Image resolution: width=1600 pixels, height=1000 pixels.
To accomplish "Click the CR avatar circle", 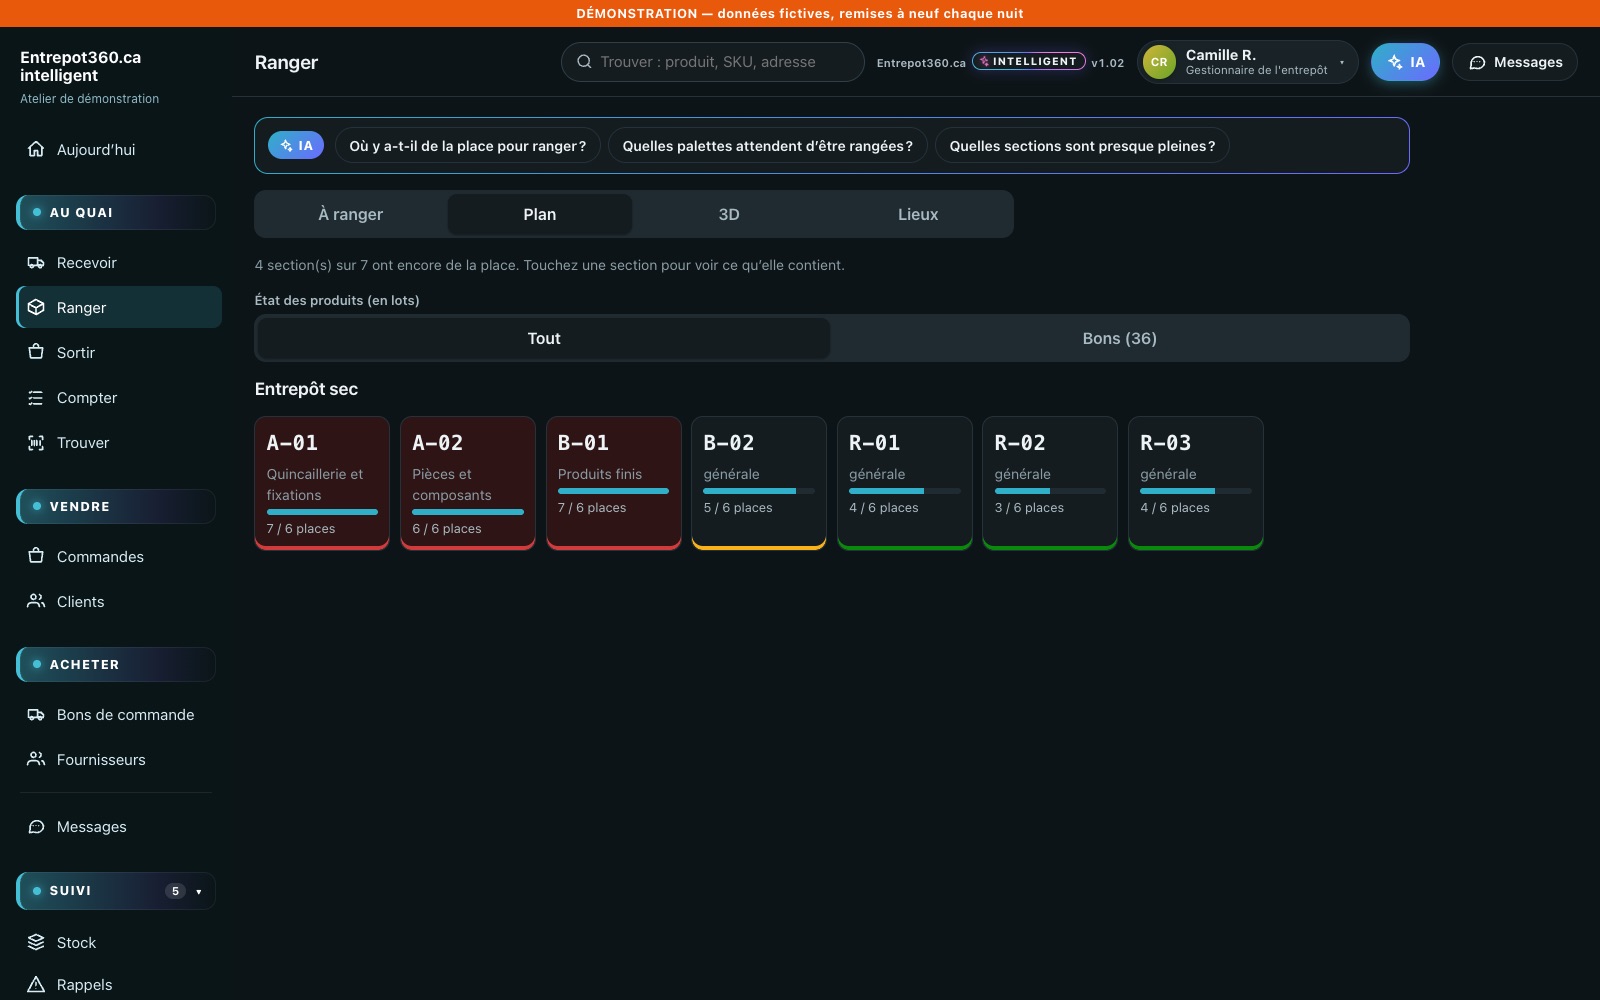I will [1159, 62].
